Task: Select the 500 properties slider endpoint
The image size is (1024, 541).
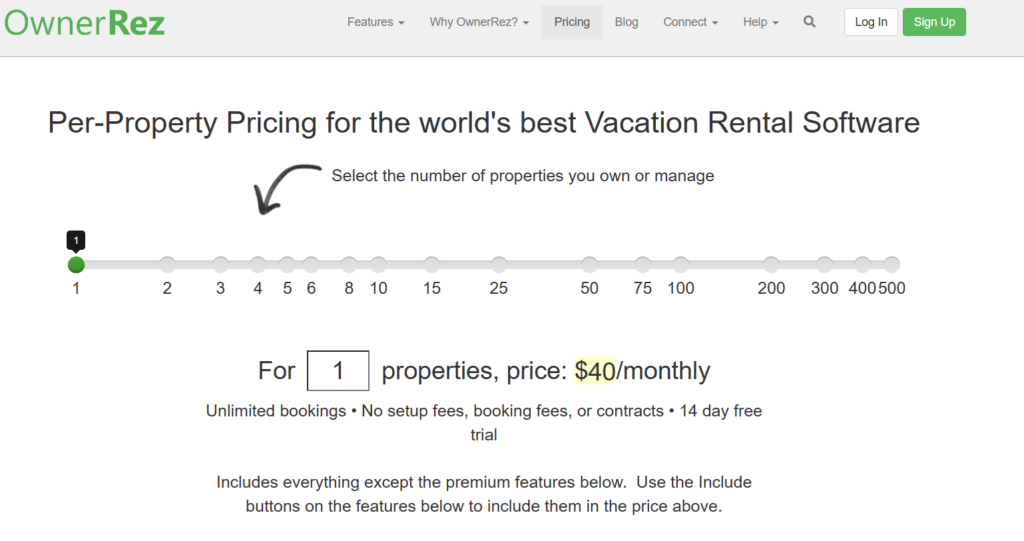Action: point(891,265)
